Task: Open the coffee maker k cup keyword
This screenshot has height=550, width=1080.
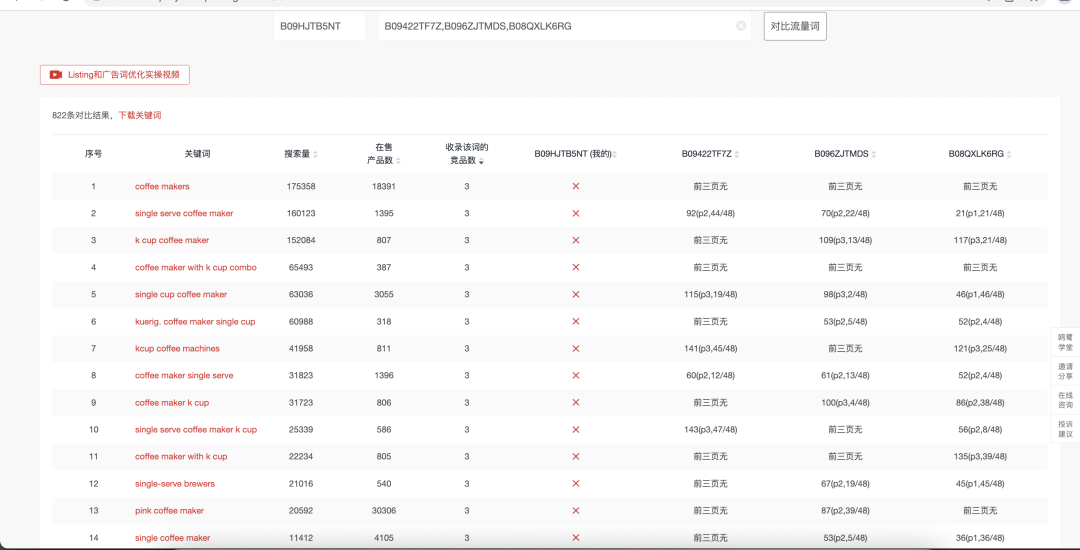Action: [172, 403]
